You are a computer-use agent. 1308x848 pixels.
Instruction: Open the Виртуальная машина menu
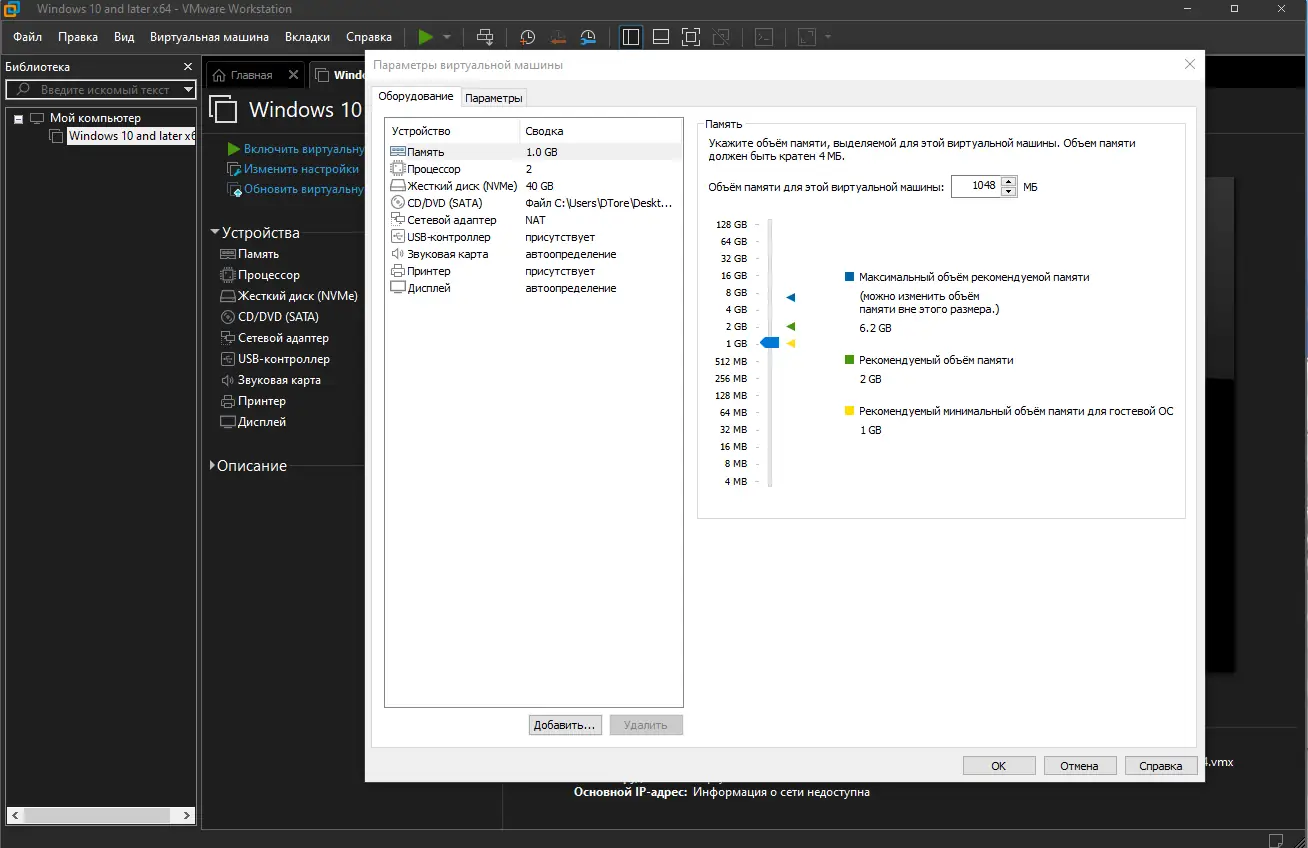pos(209,37)
